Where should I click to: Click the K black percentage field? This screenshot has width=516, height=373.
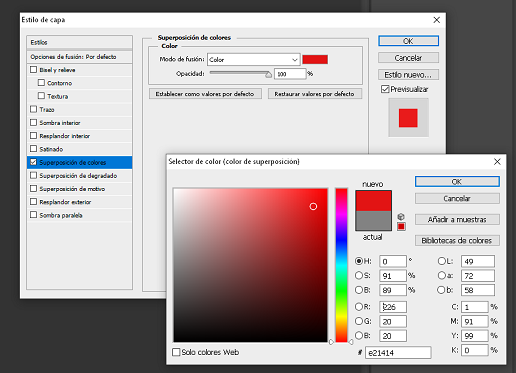[x=475, y=350]
